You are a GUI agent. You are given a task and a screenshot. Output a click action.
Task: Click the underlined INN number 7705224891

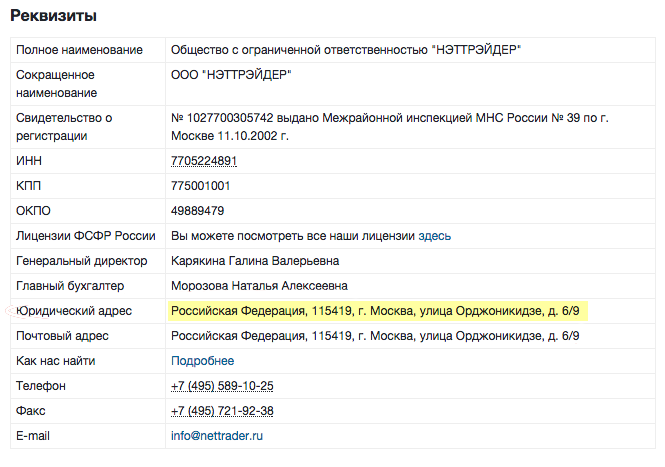coord(204,161)
